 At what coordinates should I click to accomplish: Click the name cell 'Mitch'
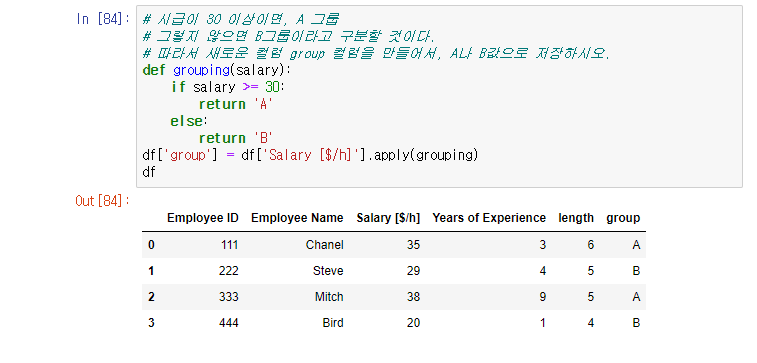pos(329,296)
